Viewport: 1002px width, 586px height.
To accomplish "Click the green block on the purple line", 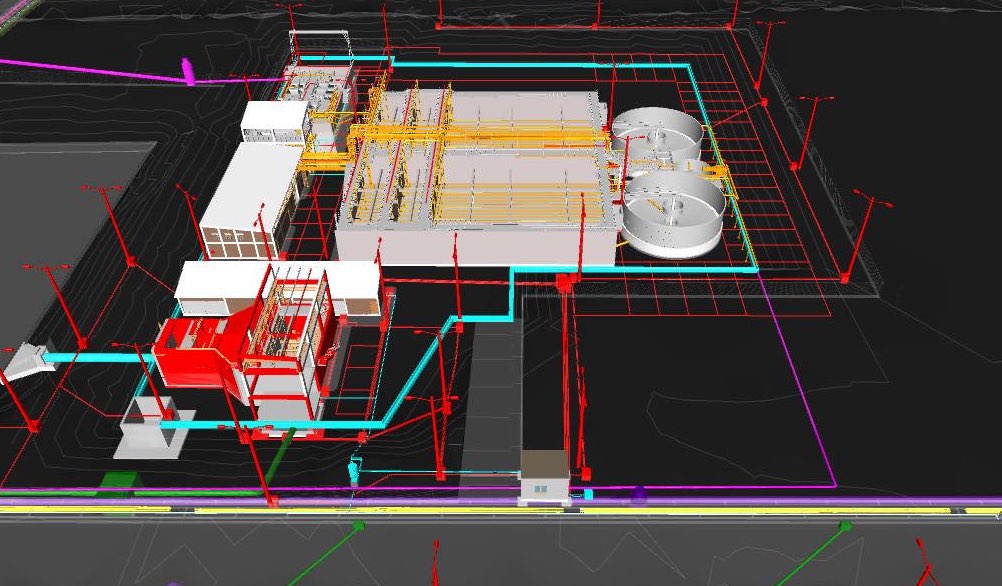I will pos(119,483).
